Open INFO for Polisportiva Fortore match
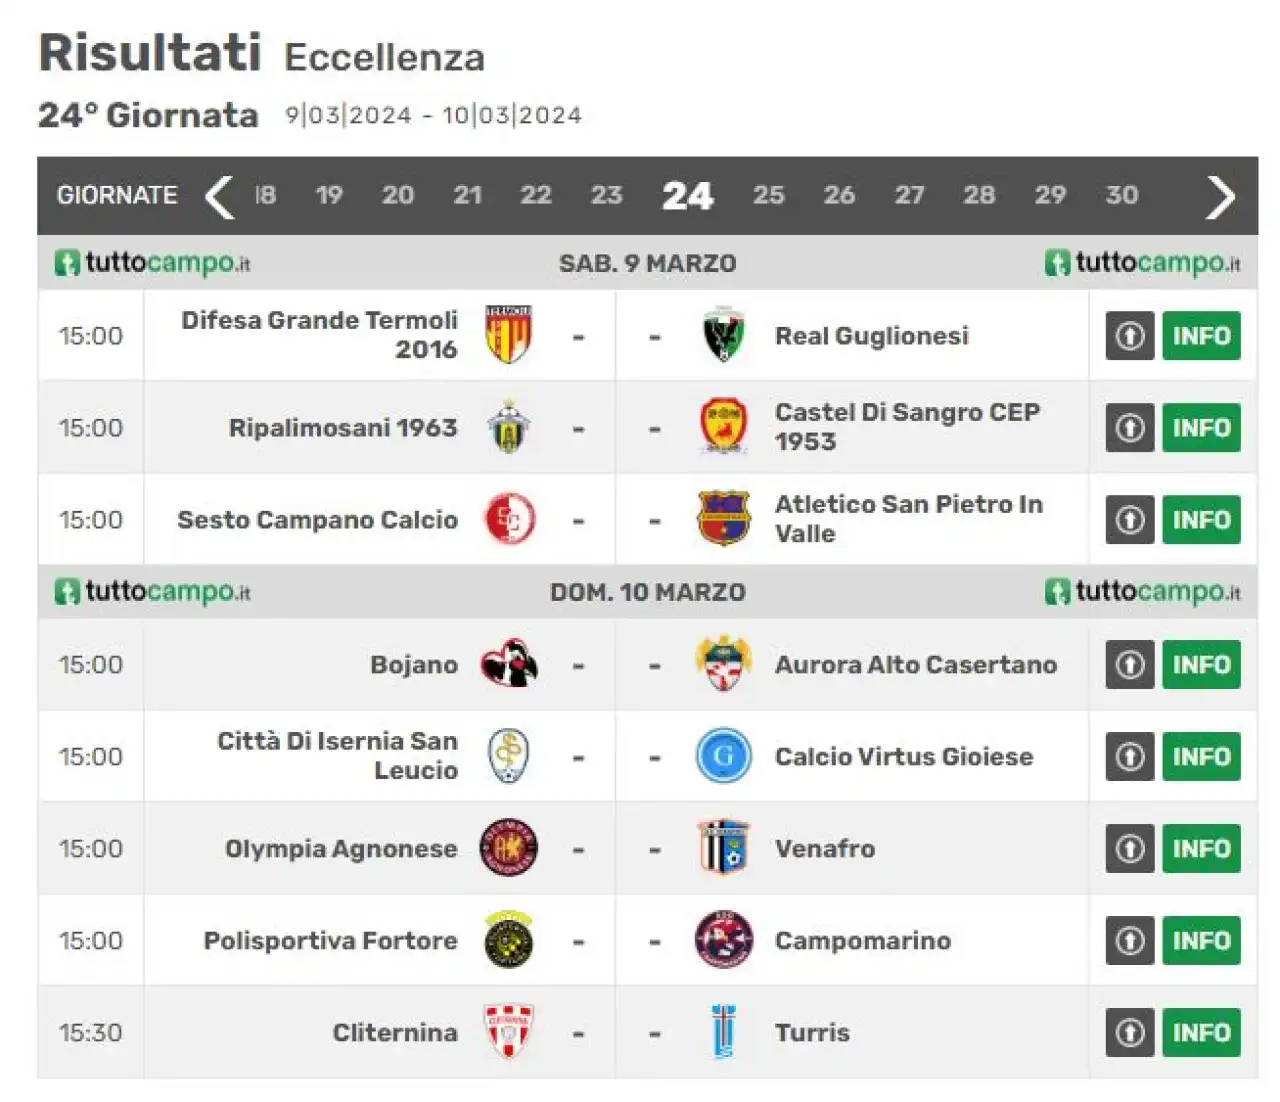The image size is (1280, 1102). click(1201, 941)
